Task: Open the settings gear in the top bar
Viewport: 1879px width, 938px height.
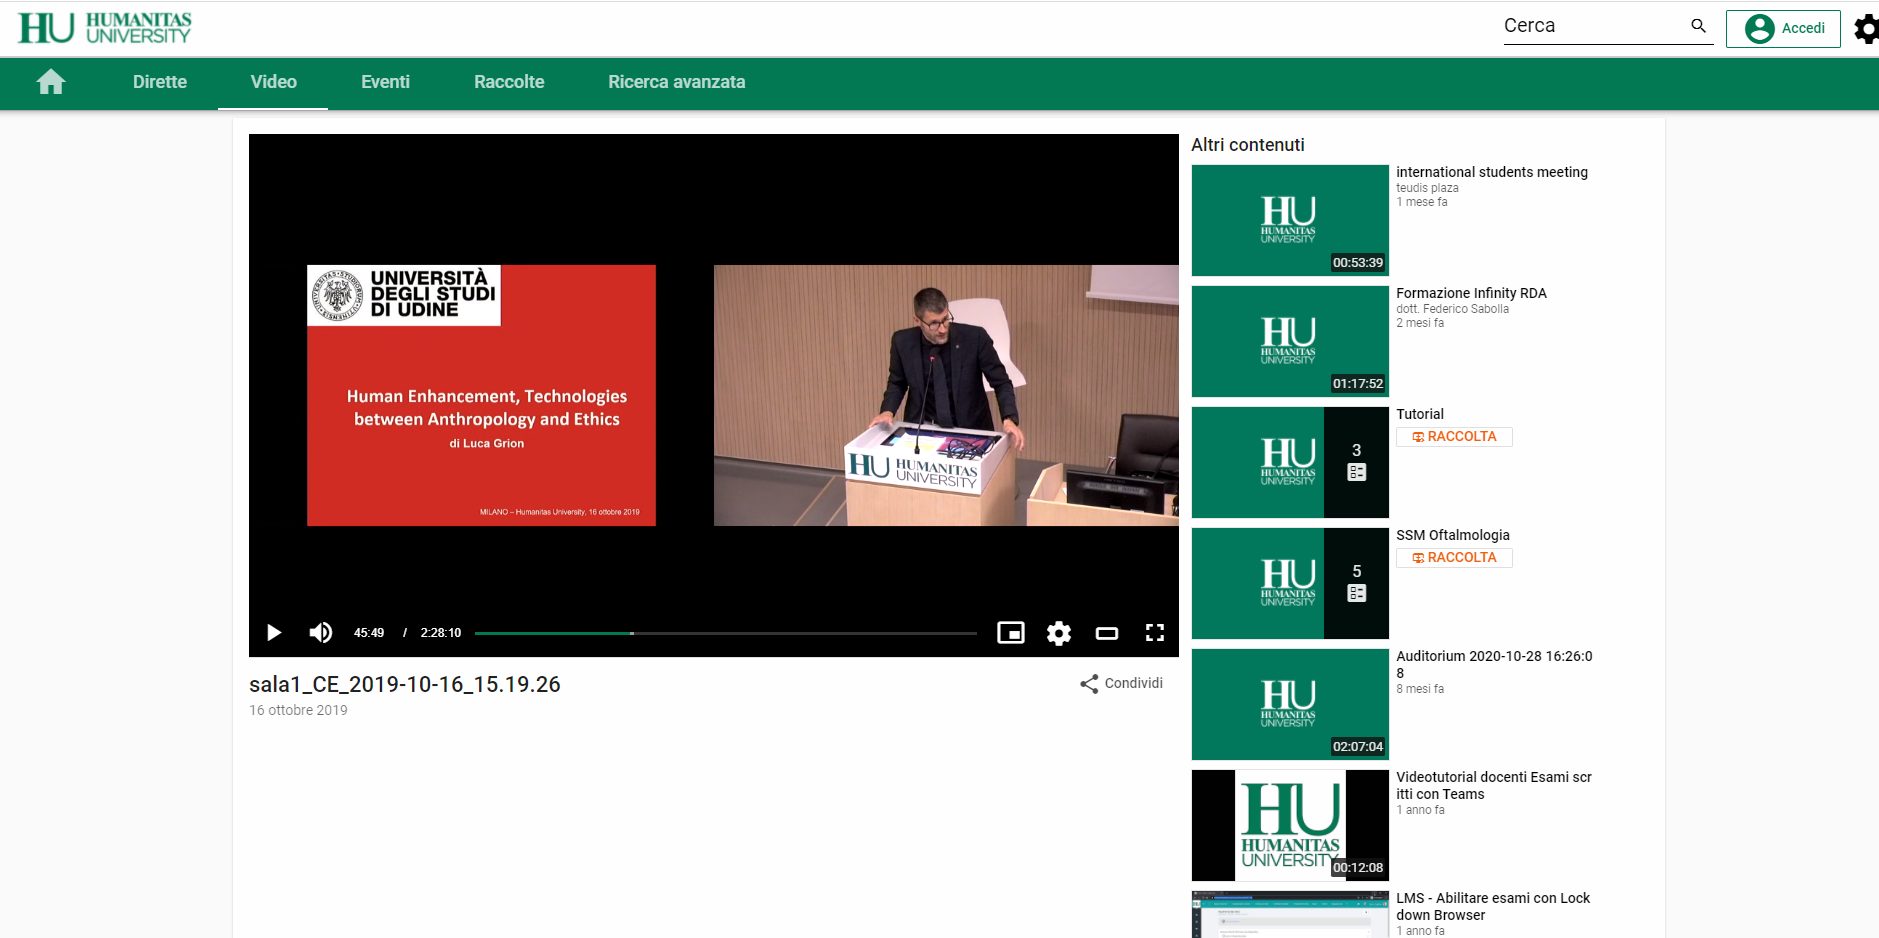Action: 1866,28
